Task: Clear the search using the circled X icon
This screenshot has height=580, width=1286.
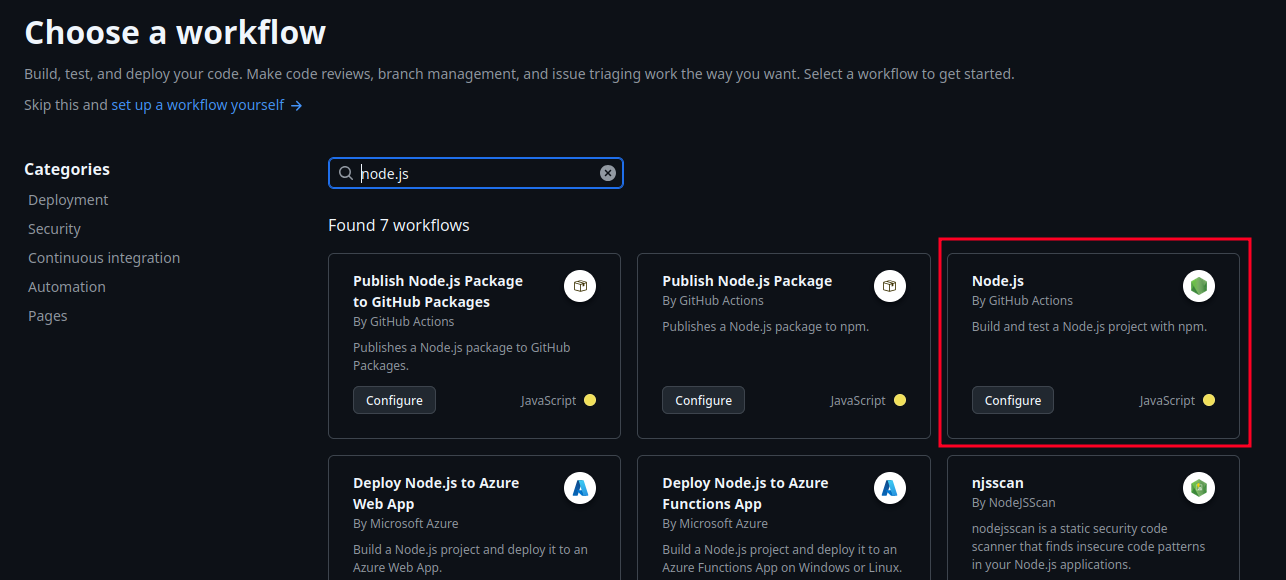Action: click(x=607, y=172)
